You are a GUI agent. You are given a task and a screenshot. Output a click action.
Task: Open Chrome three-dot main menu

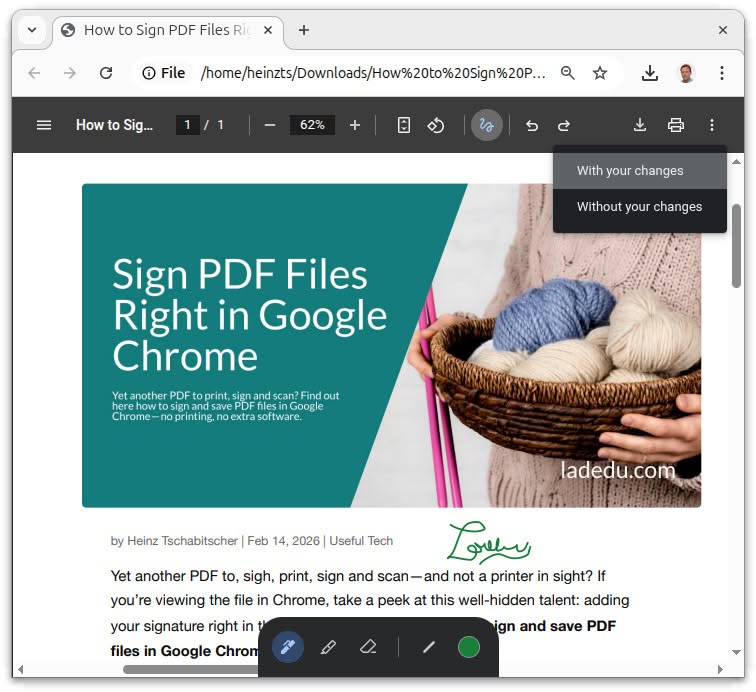coord(722,73)
